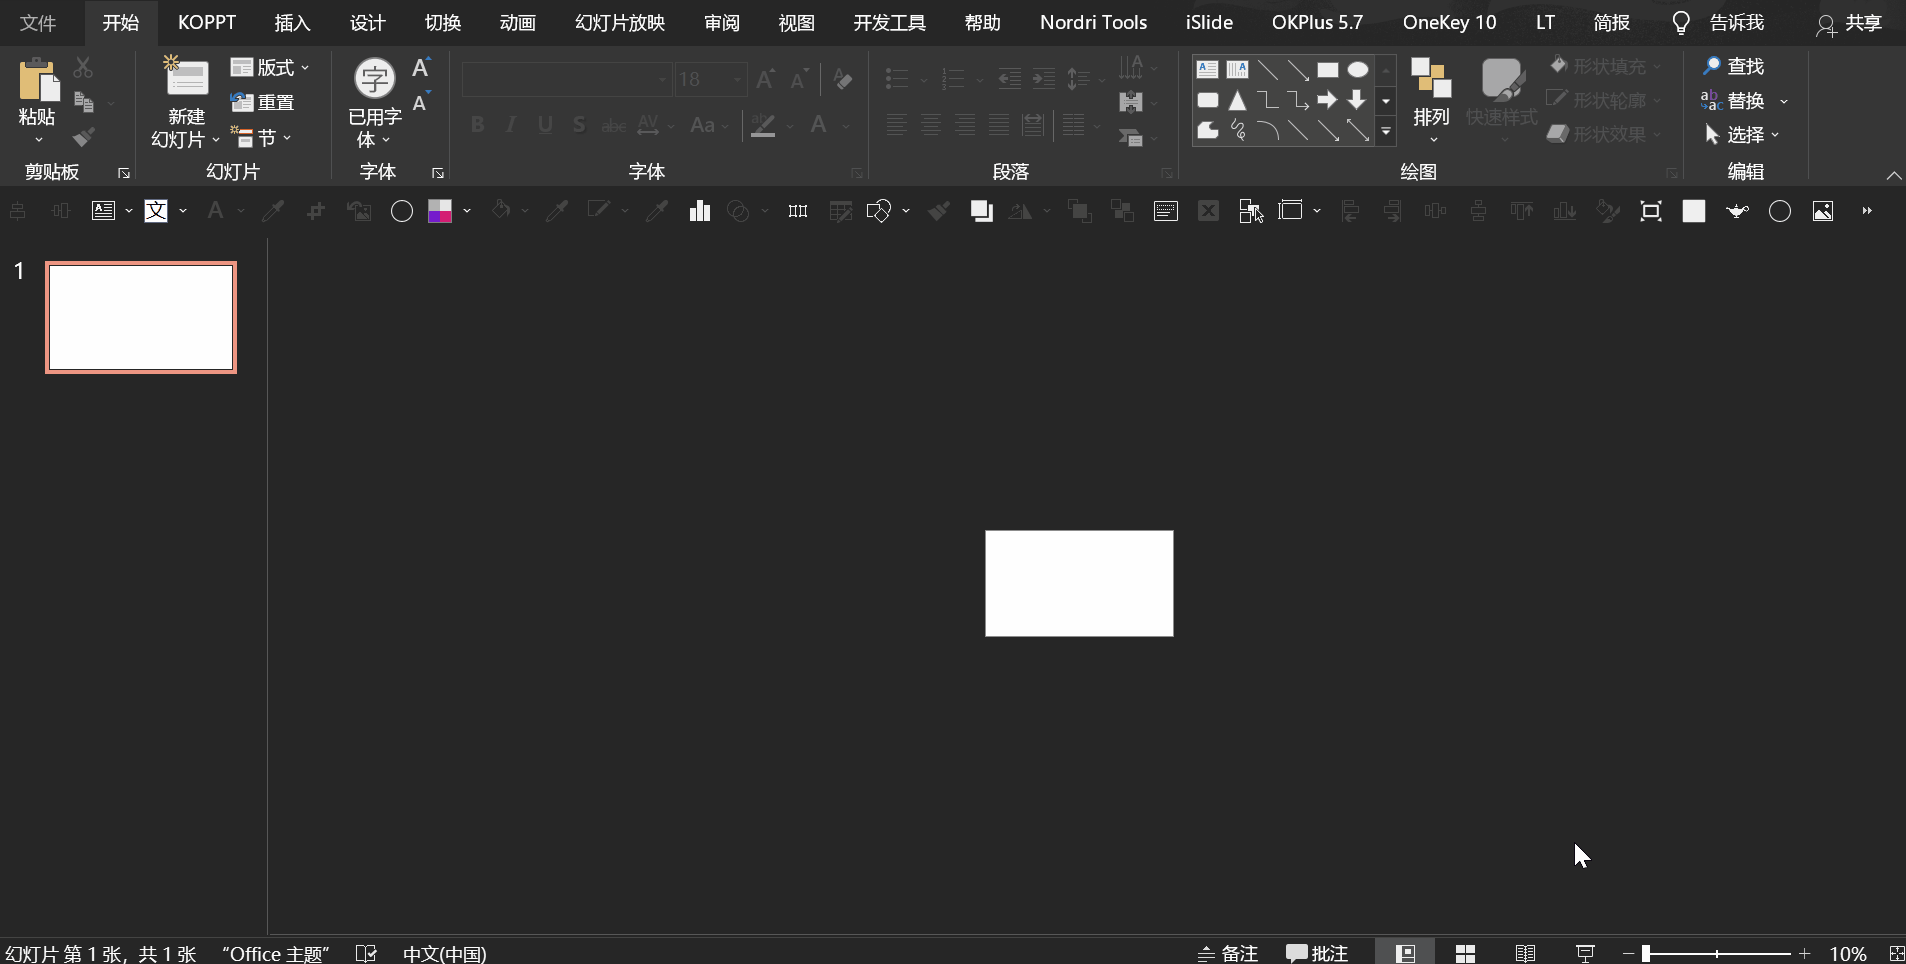This screenshot has width=1906, height=964.
Task: Click the picture icon in quick toolbar
Action: (x=1823, y=211)
